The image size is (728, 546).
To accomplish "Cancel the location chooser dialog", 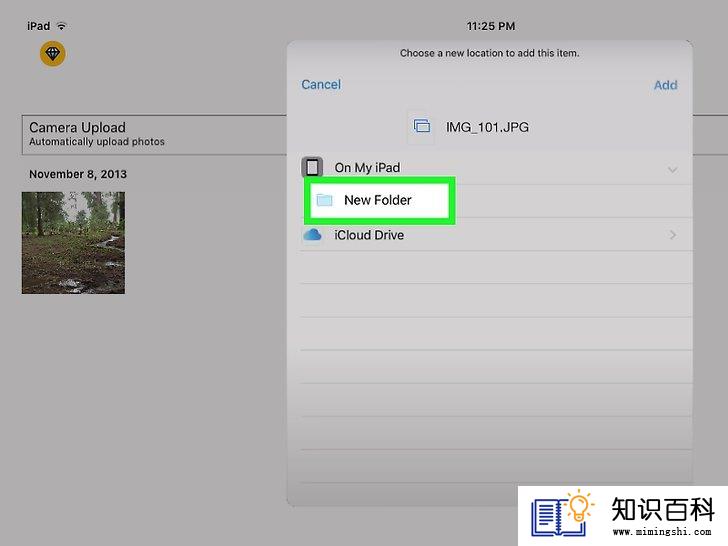I will pos(321,84).
